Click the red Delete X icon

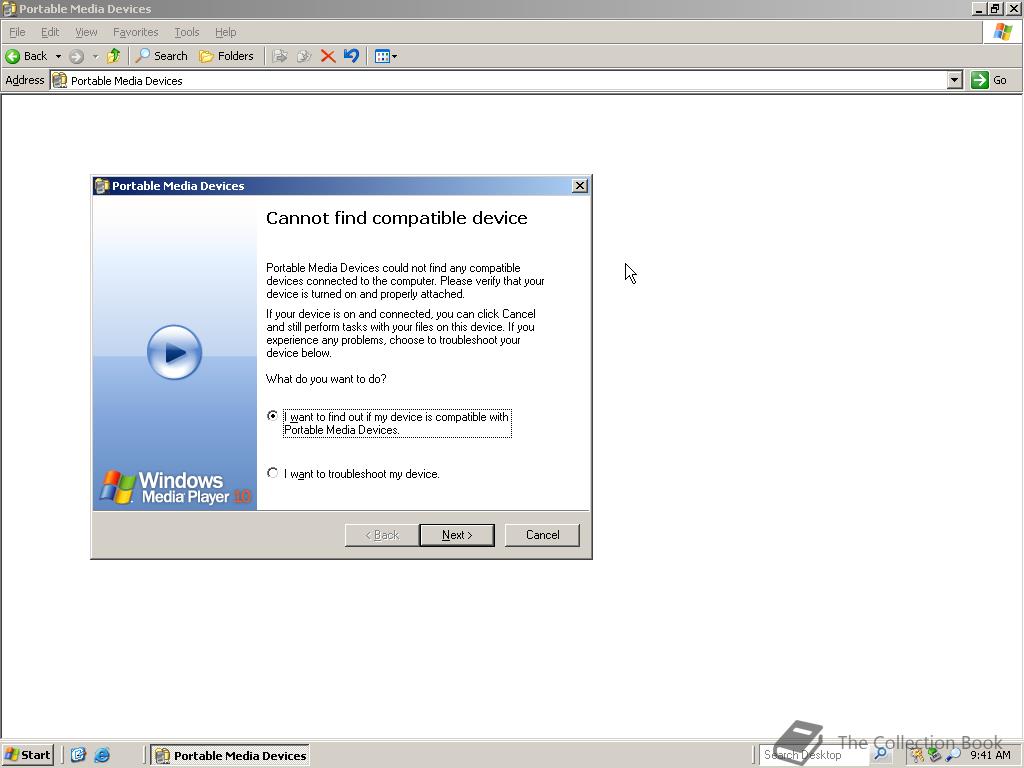(328, 56)
